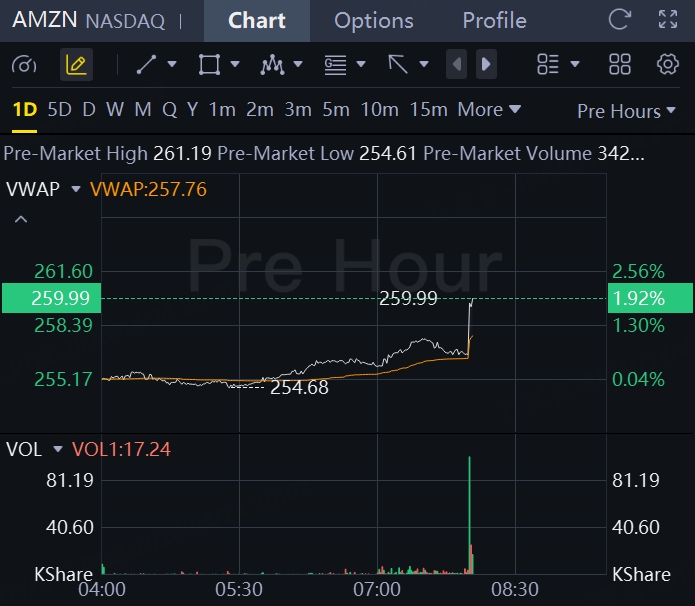
Task: Select the arrow annotation tool
Action: pos(398,65)
